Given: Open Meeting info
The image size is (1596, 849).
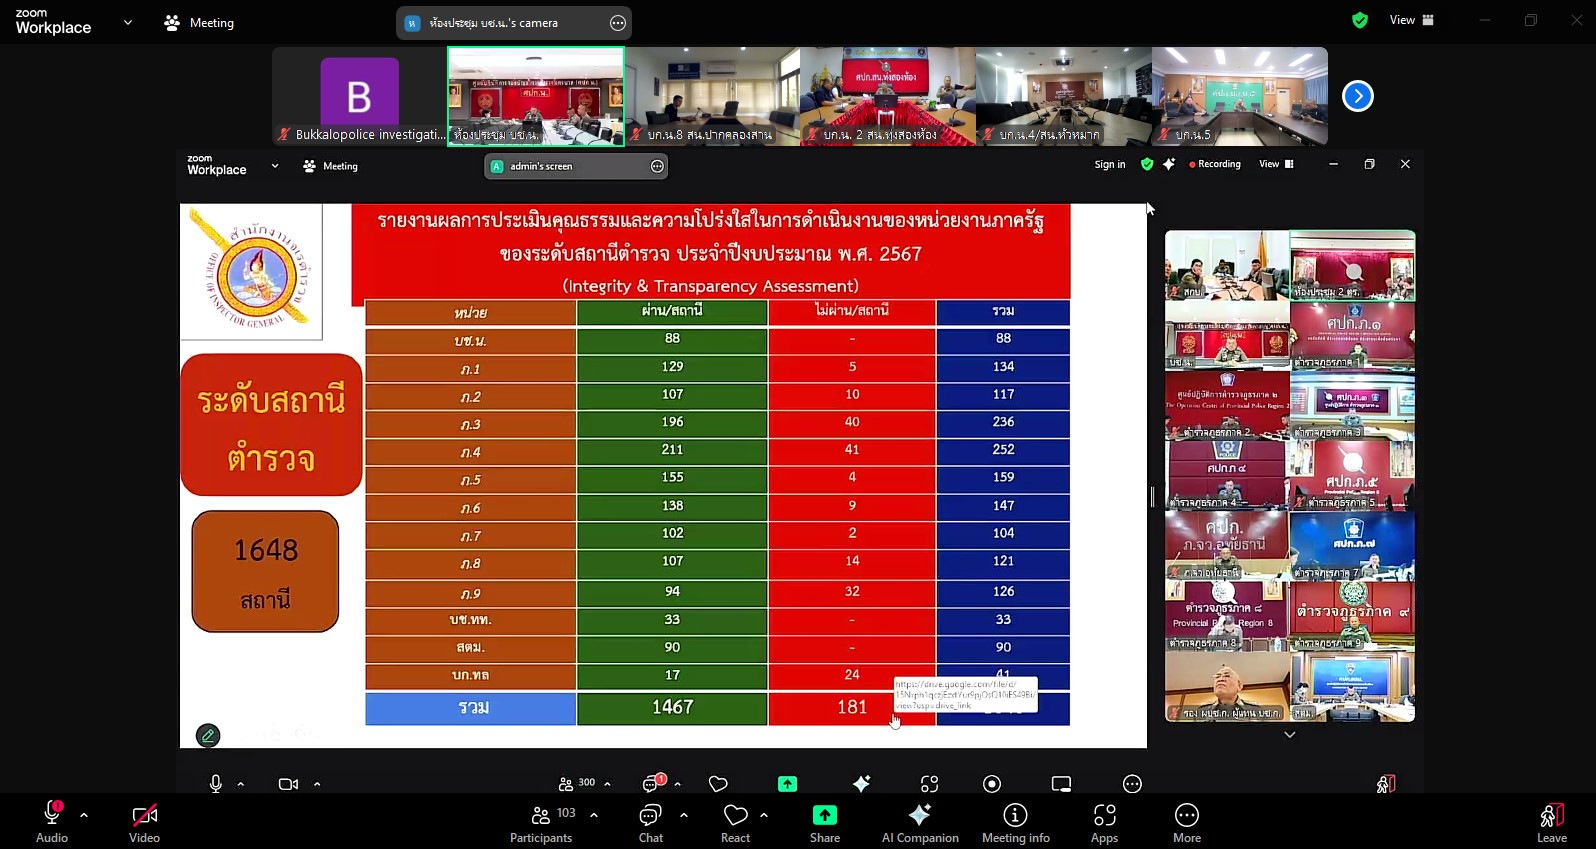Looking at the screenshot, I should (x=1015, y=823).
